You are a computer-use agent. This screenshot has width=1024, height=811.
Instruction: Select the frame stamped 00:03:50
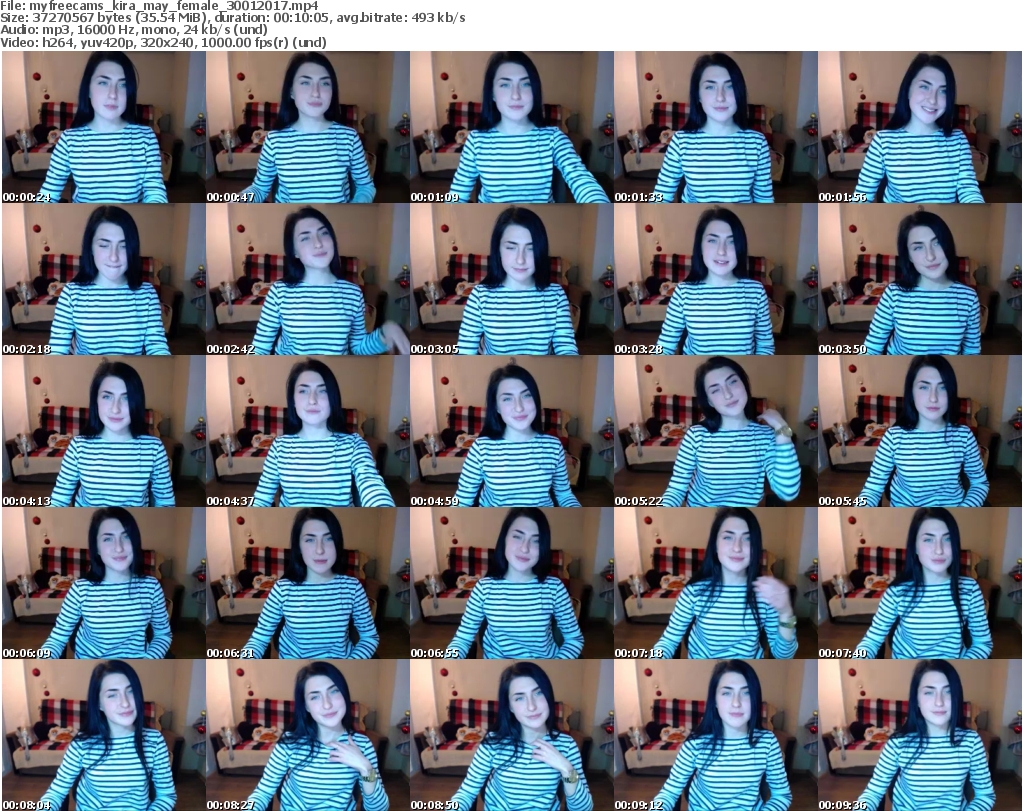[920, 279]
